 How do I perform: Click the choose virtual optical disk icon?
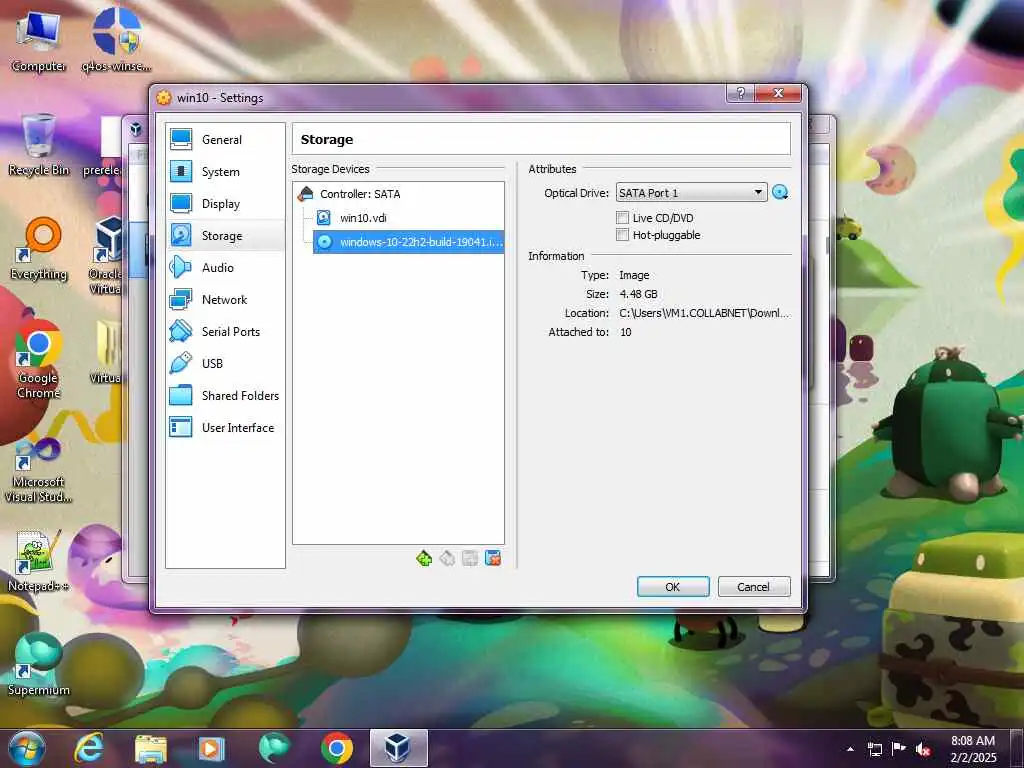click(x=780, y=192)
